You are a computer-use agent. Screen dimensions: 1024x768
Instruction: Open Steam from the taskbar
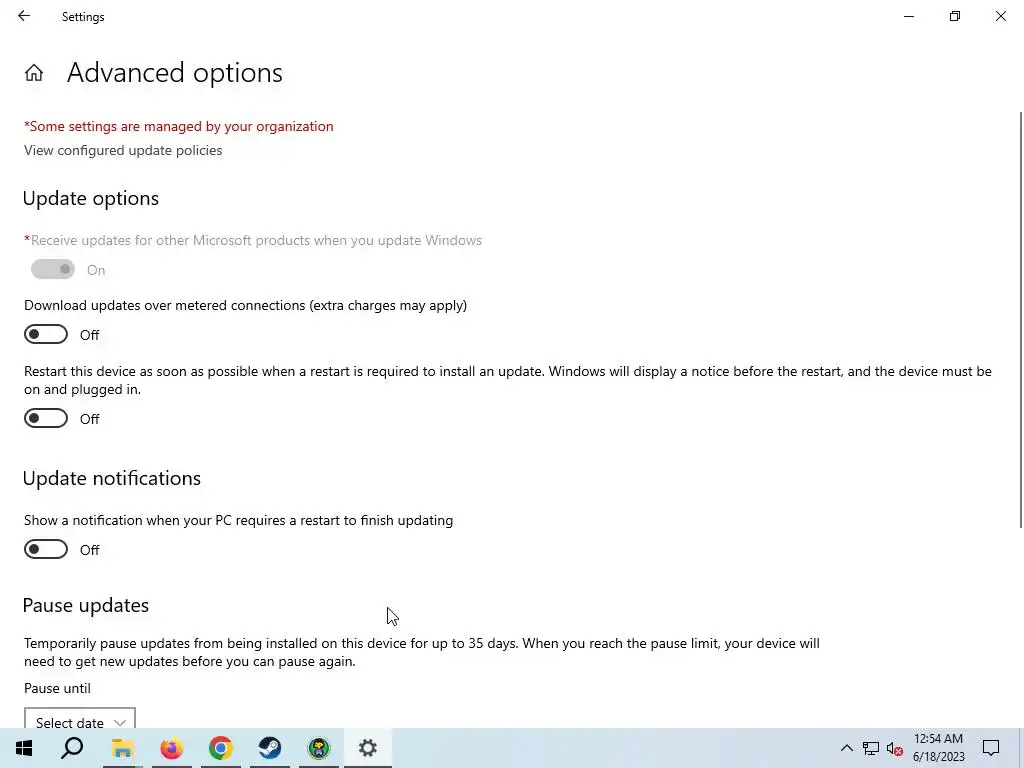pyautogui.click(x=270, y=748)
